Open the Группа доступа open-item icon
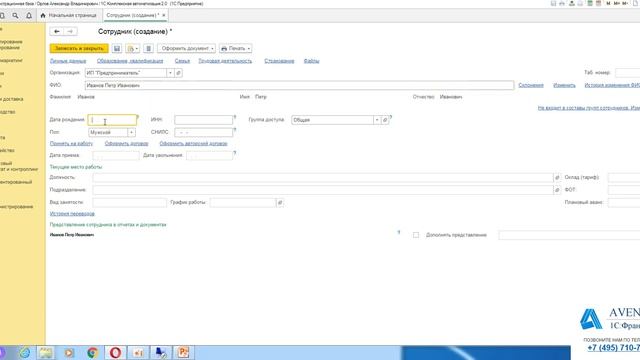 (384, 120)
